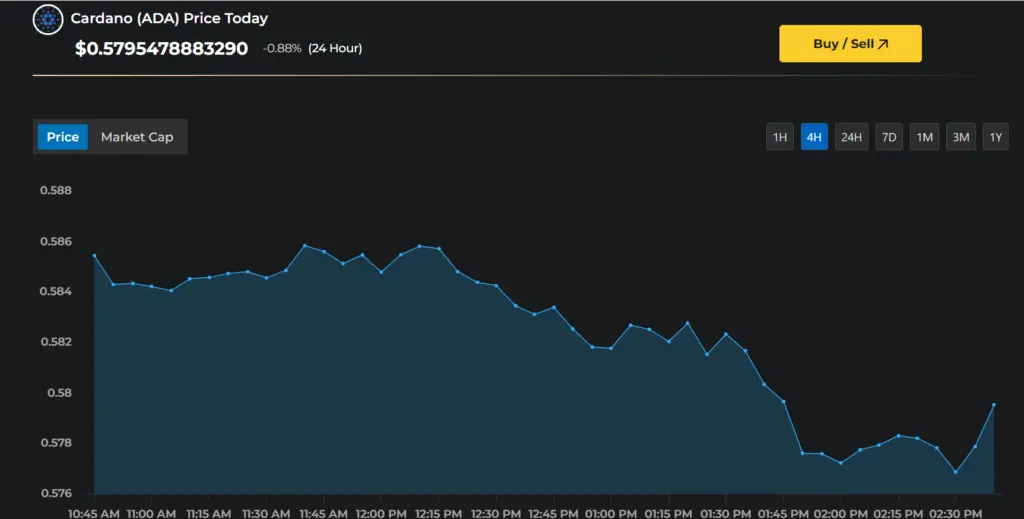Screen dimensions: 1024x519
Task: Click the Cardano logo icon
Action: [47, 19]
